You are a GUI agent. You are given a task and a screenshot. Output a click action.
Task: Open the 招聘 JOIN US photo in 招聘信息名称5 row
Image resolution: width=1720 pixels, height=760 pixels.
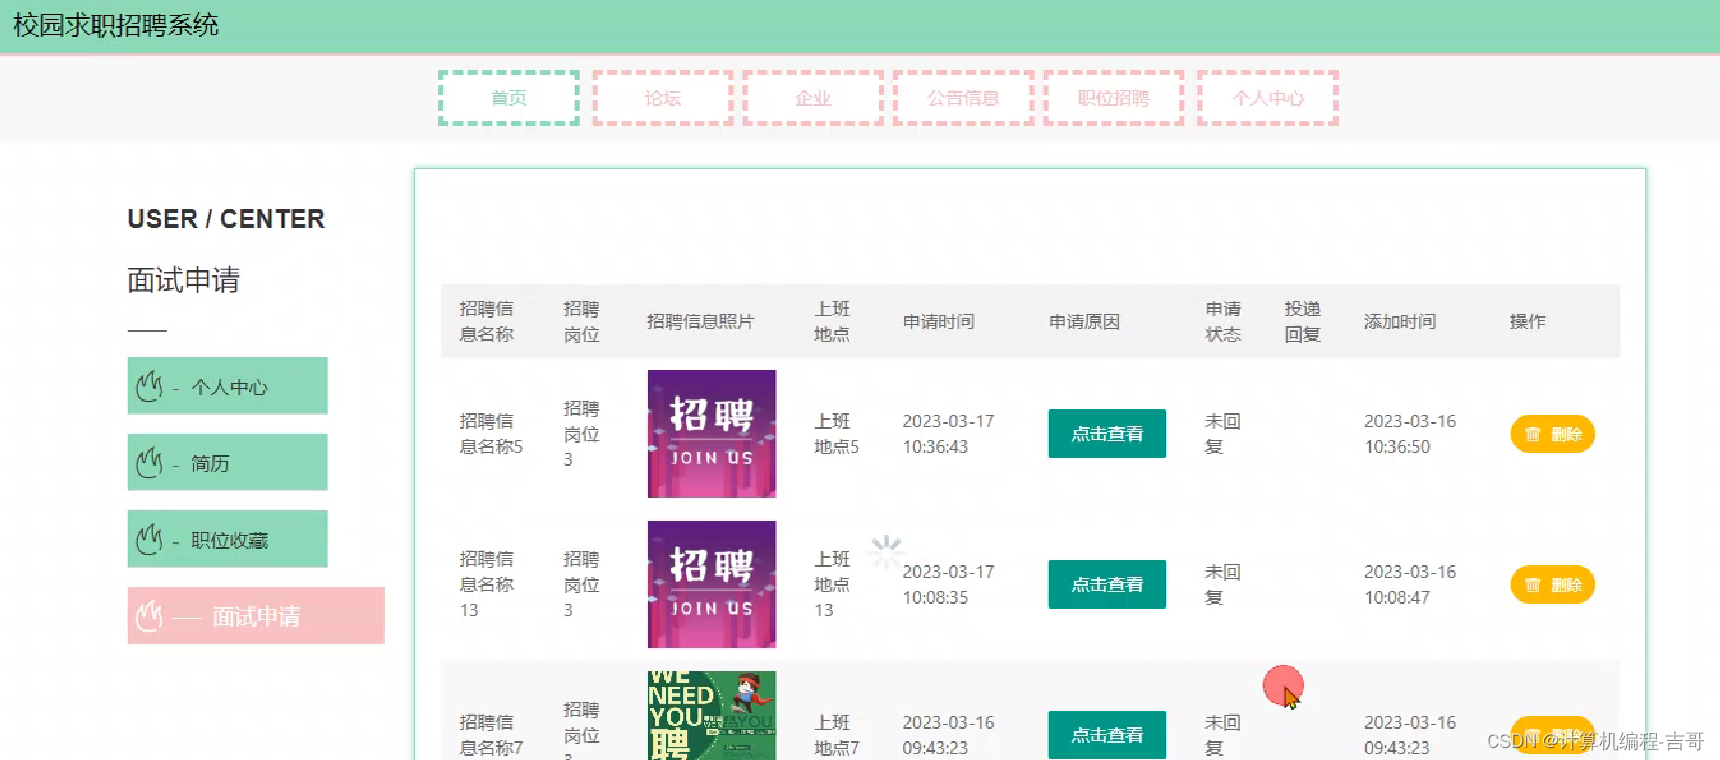point(712,434)
